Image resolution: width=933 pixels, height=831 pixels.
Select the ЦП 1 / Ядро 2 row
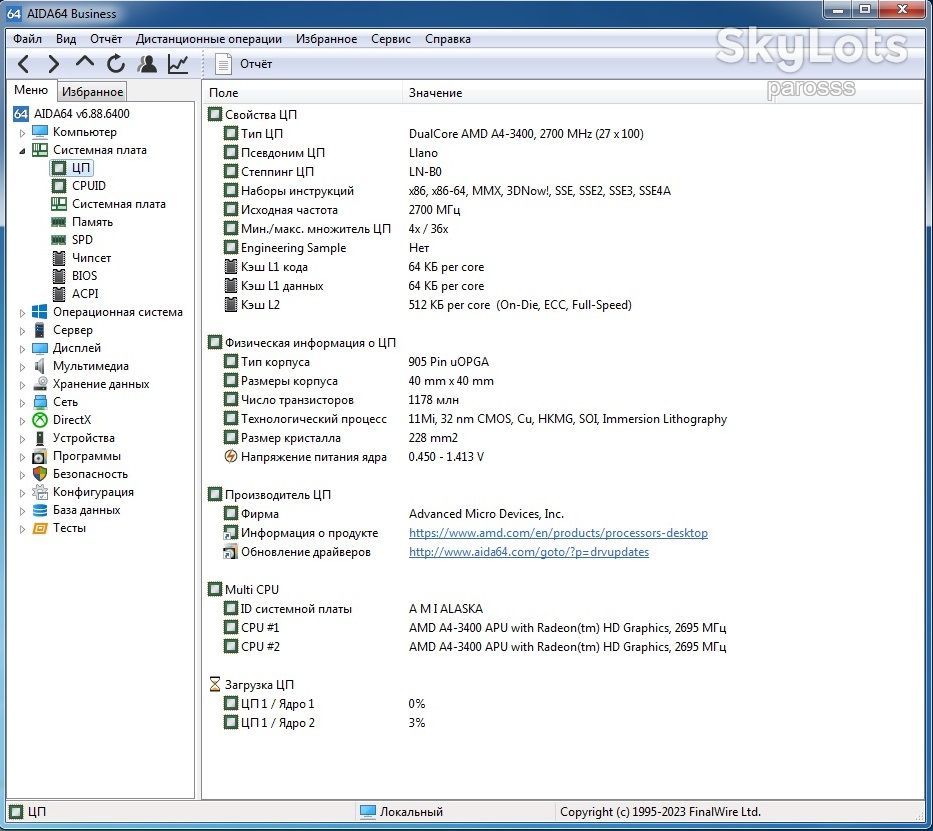coord(562,723)
